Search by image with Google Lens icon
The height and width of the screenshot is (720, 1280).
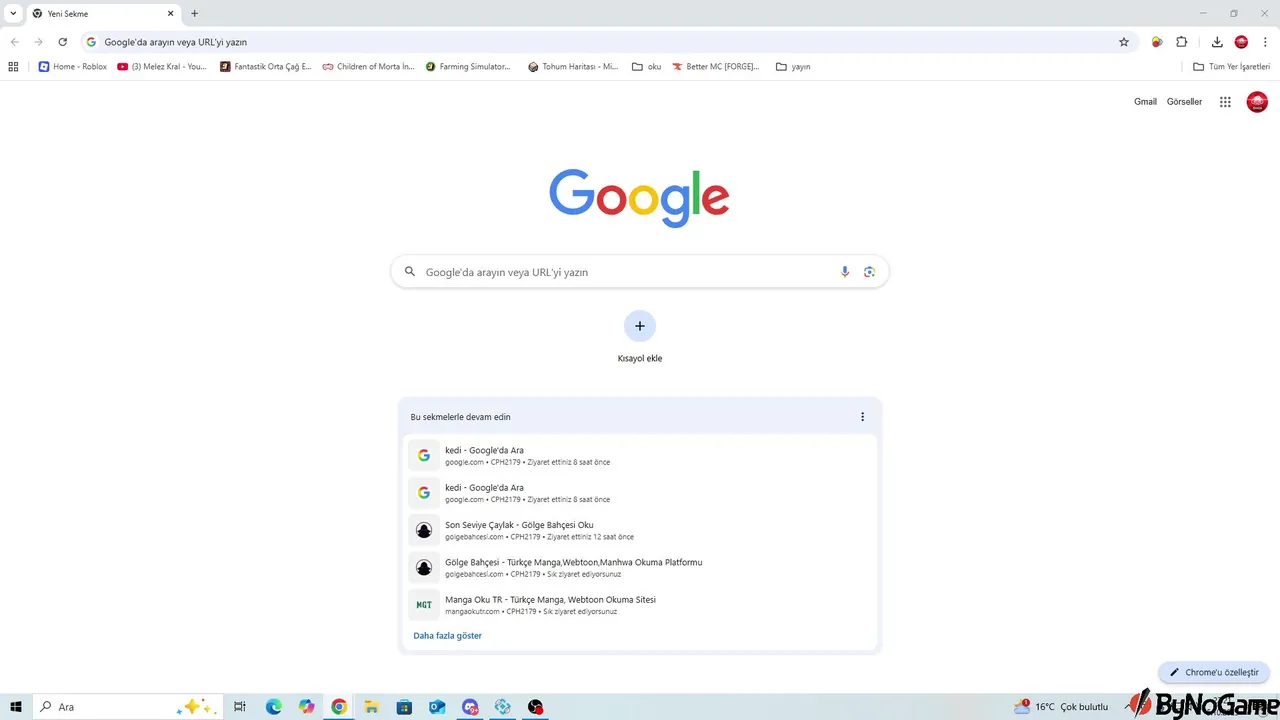[869, 272]
